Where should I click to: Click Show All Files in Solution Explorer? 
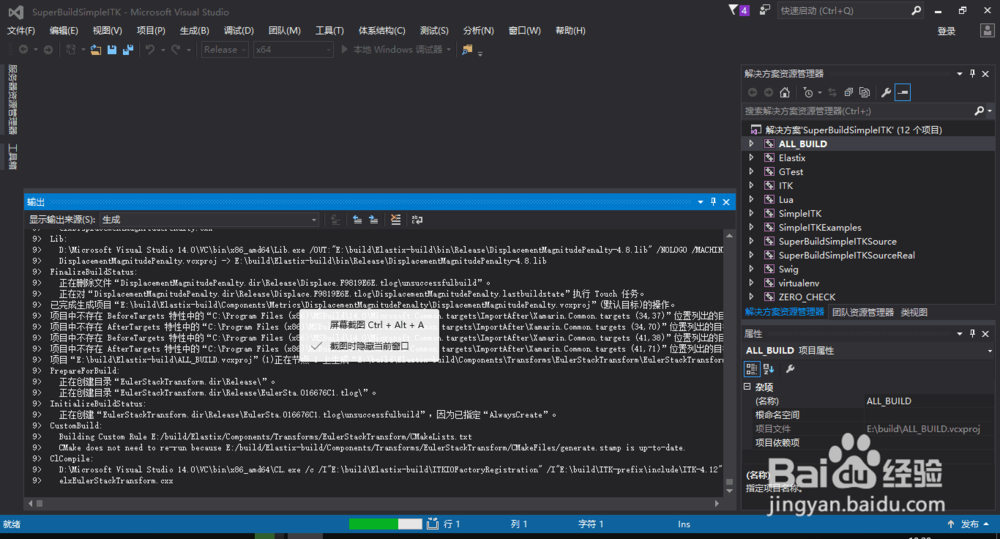pyautogui.click(x=865, y=92)
